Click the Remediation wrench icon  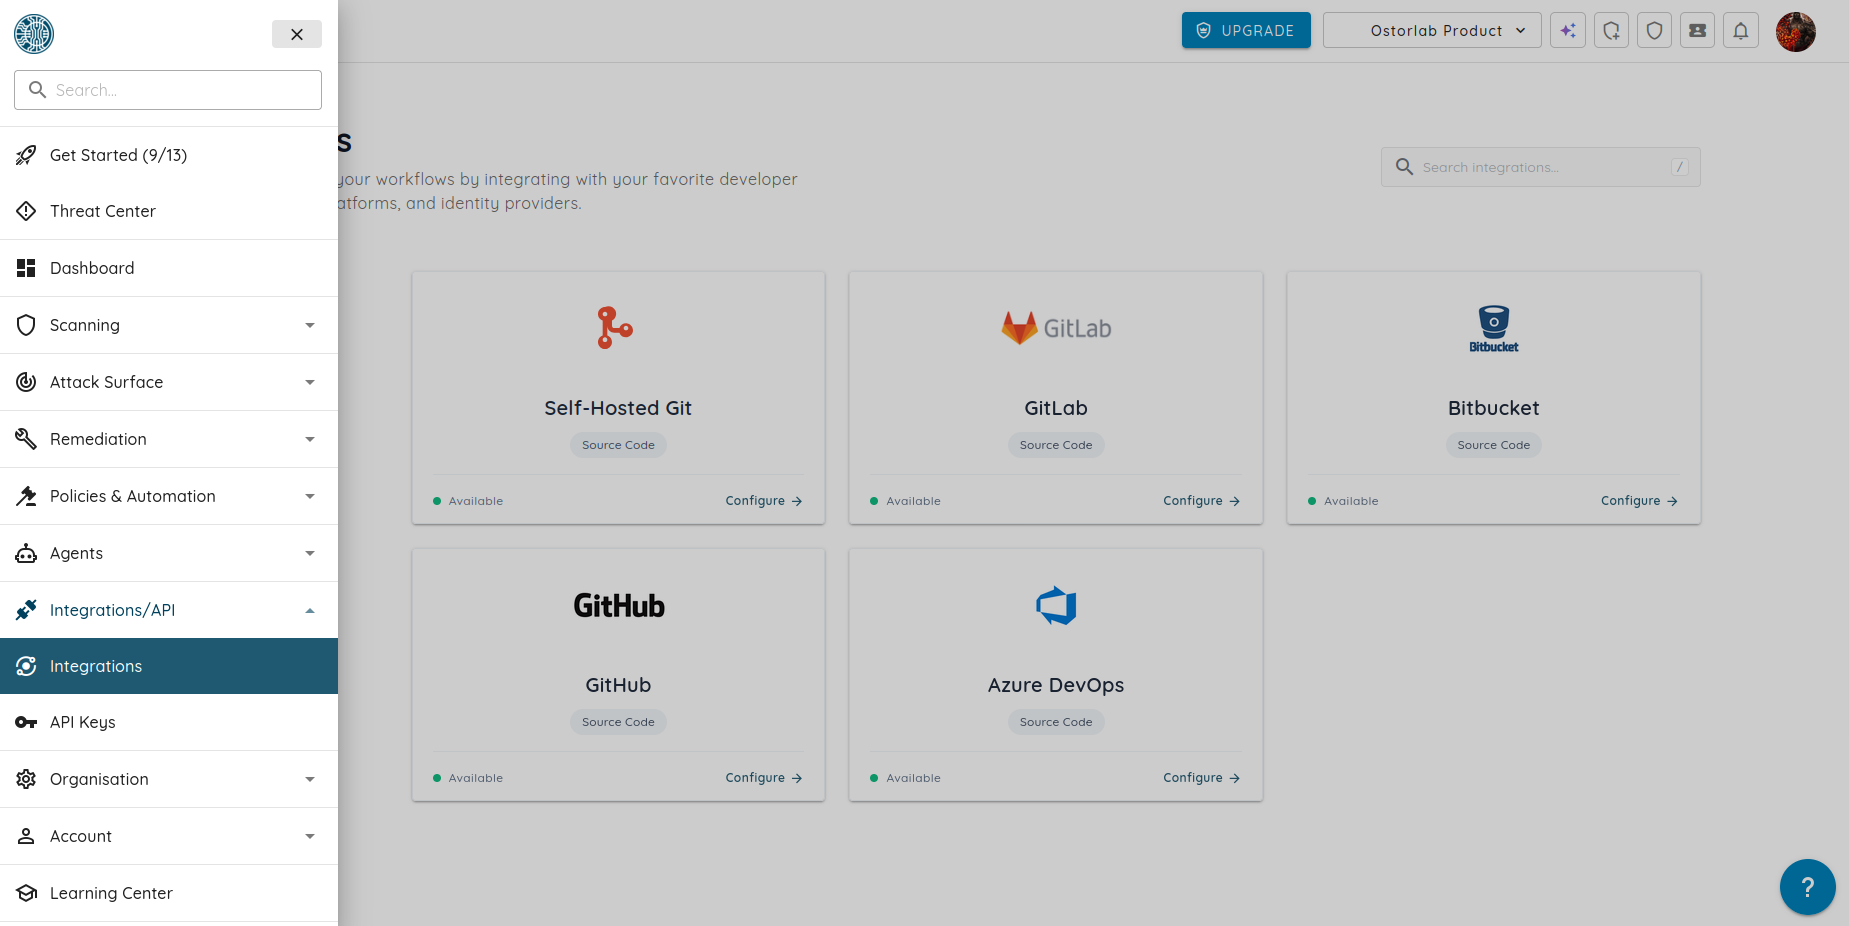pos(26,439)
